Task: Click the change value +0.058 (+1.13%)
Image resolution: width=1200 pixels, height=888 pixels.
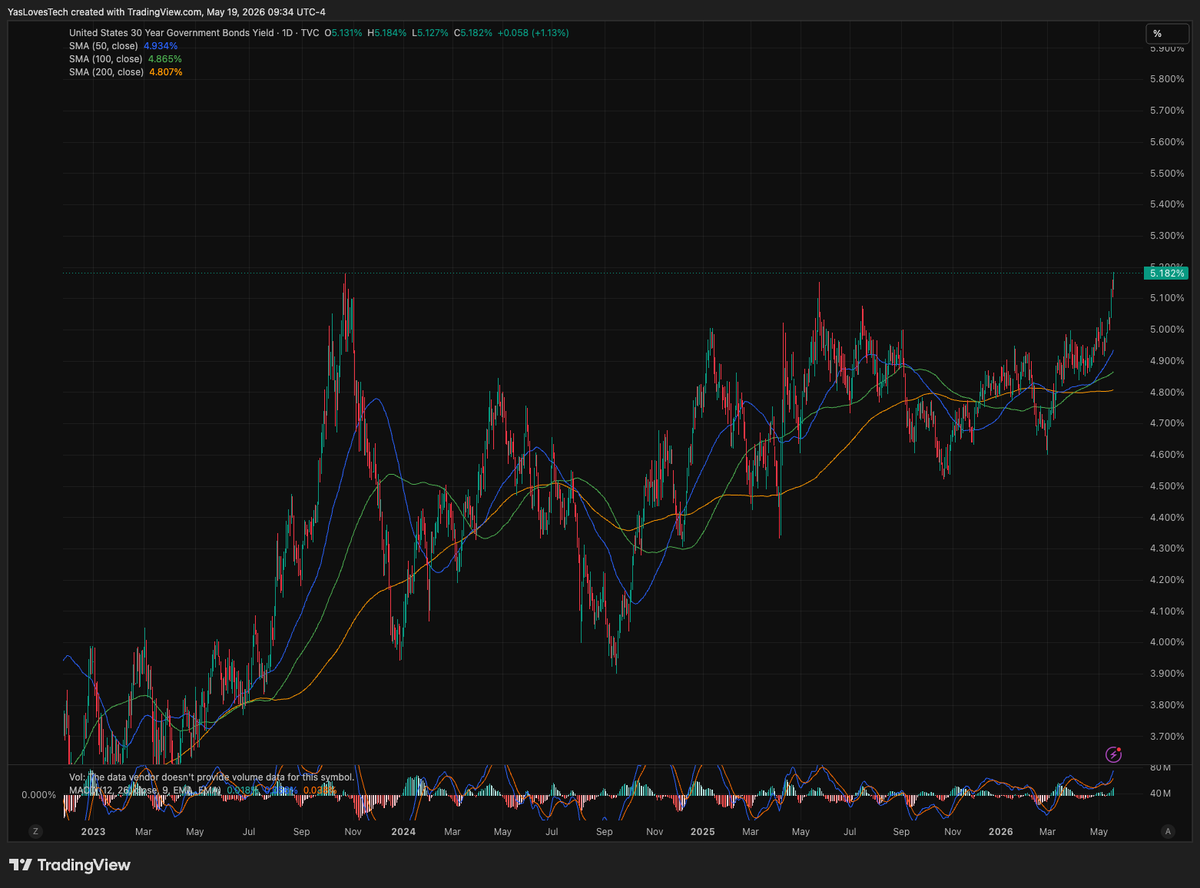Action: coord(534,33)
